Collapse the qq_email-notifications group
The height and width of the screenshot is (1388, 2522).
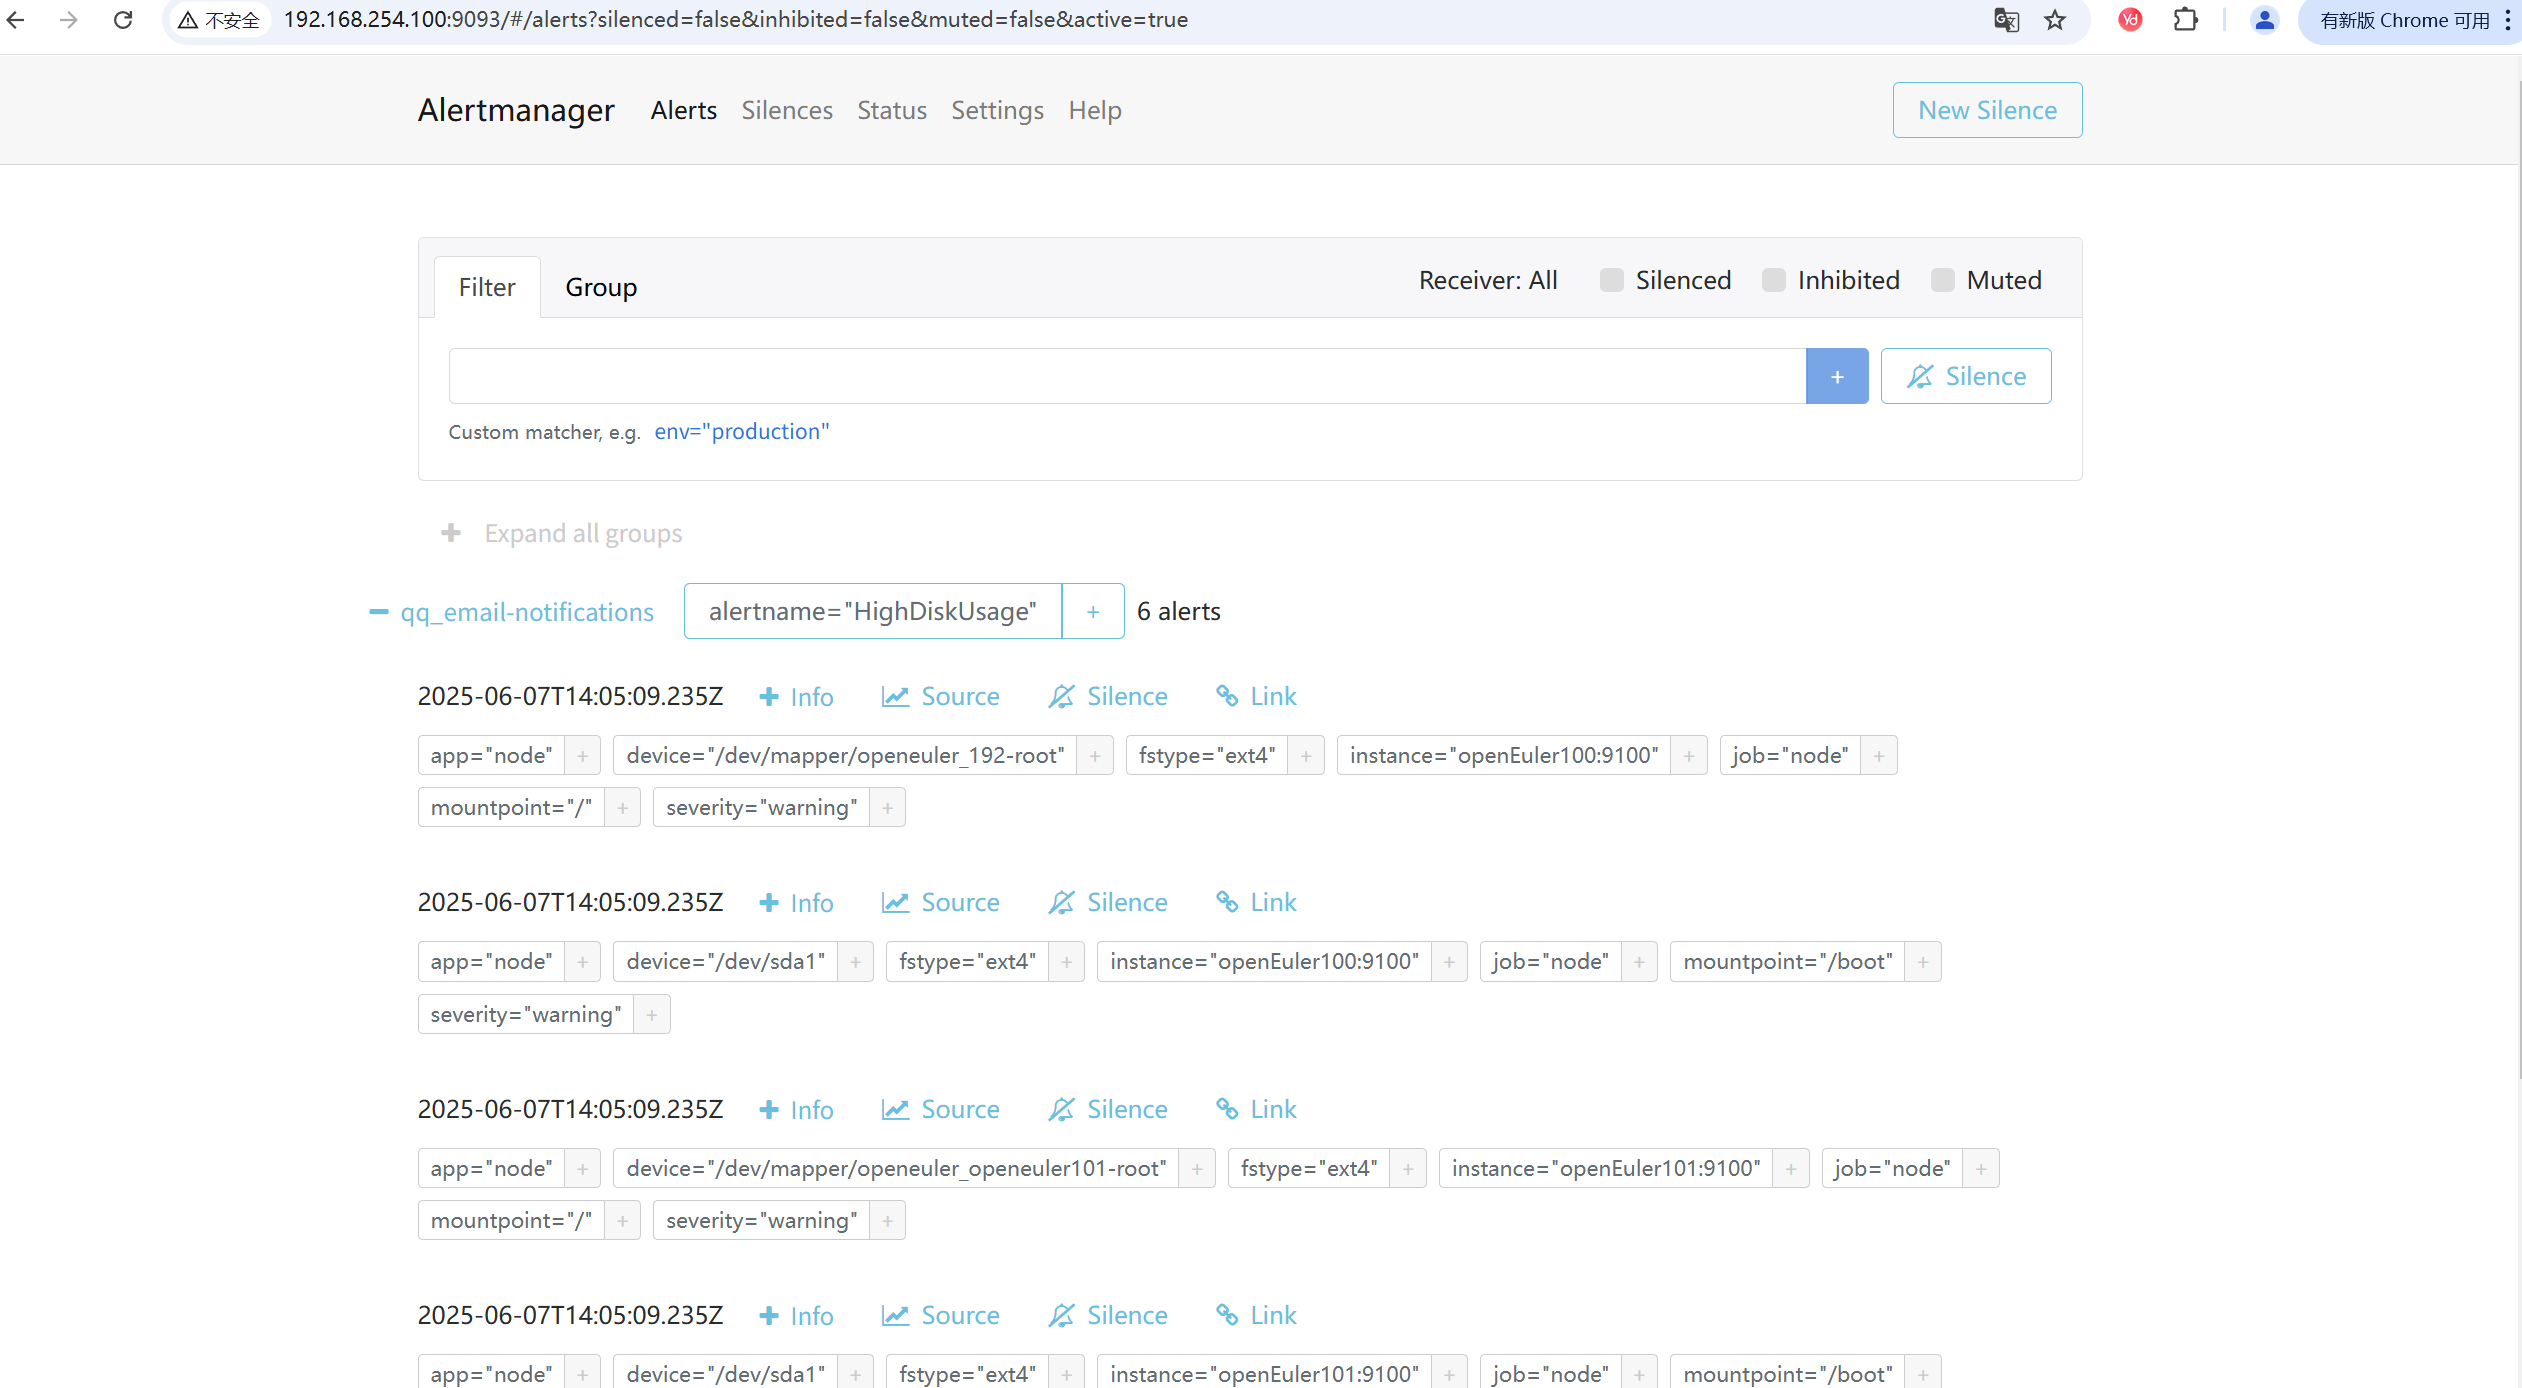coord(377,612)
